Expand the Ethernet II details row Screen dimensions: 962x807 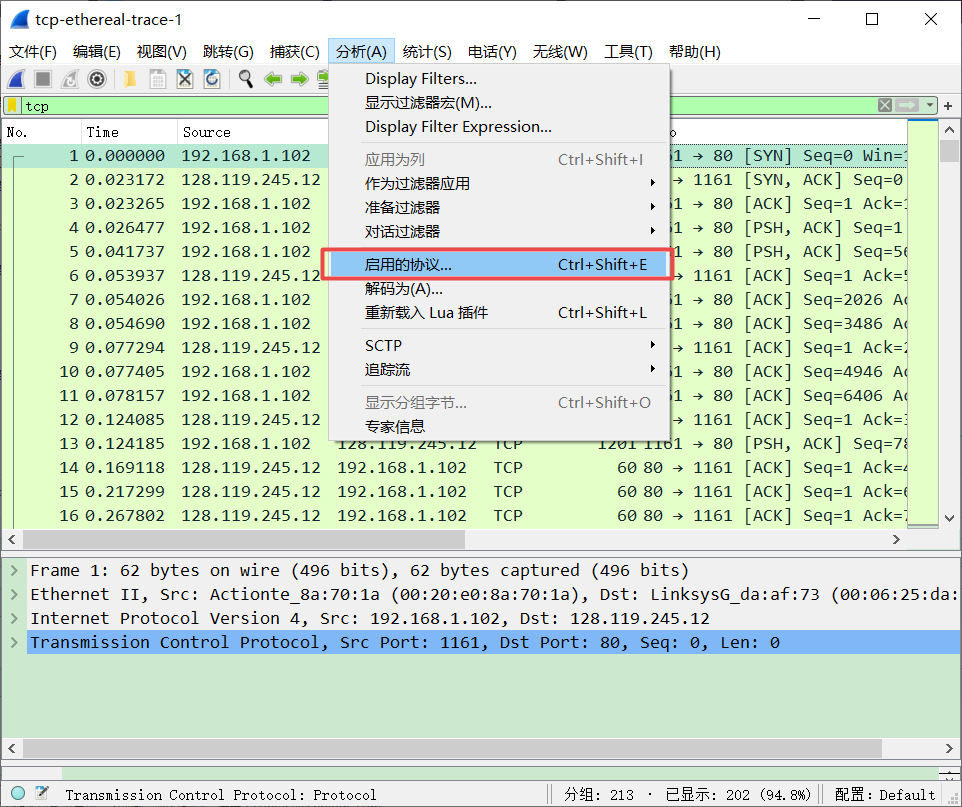click(14, 595)
